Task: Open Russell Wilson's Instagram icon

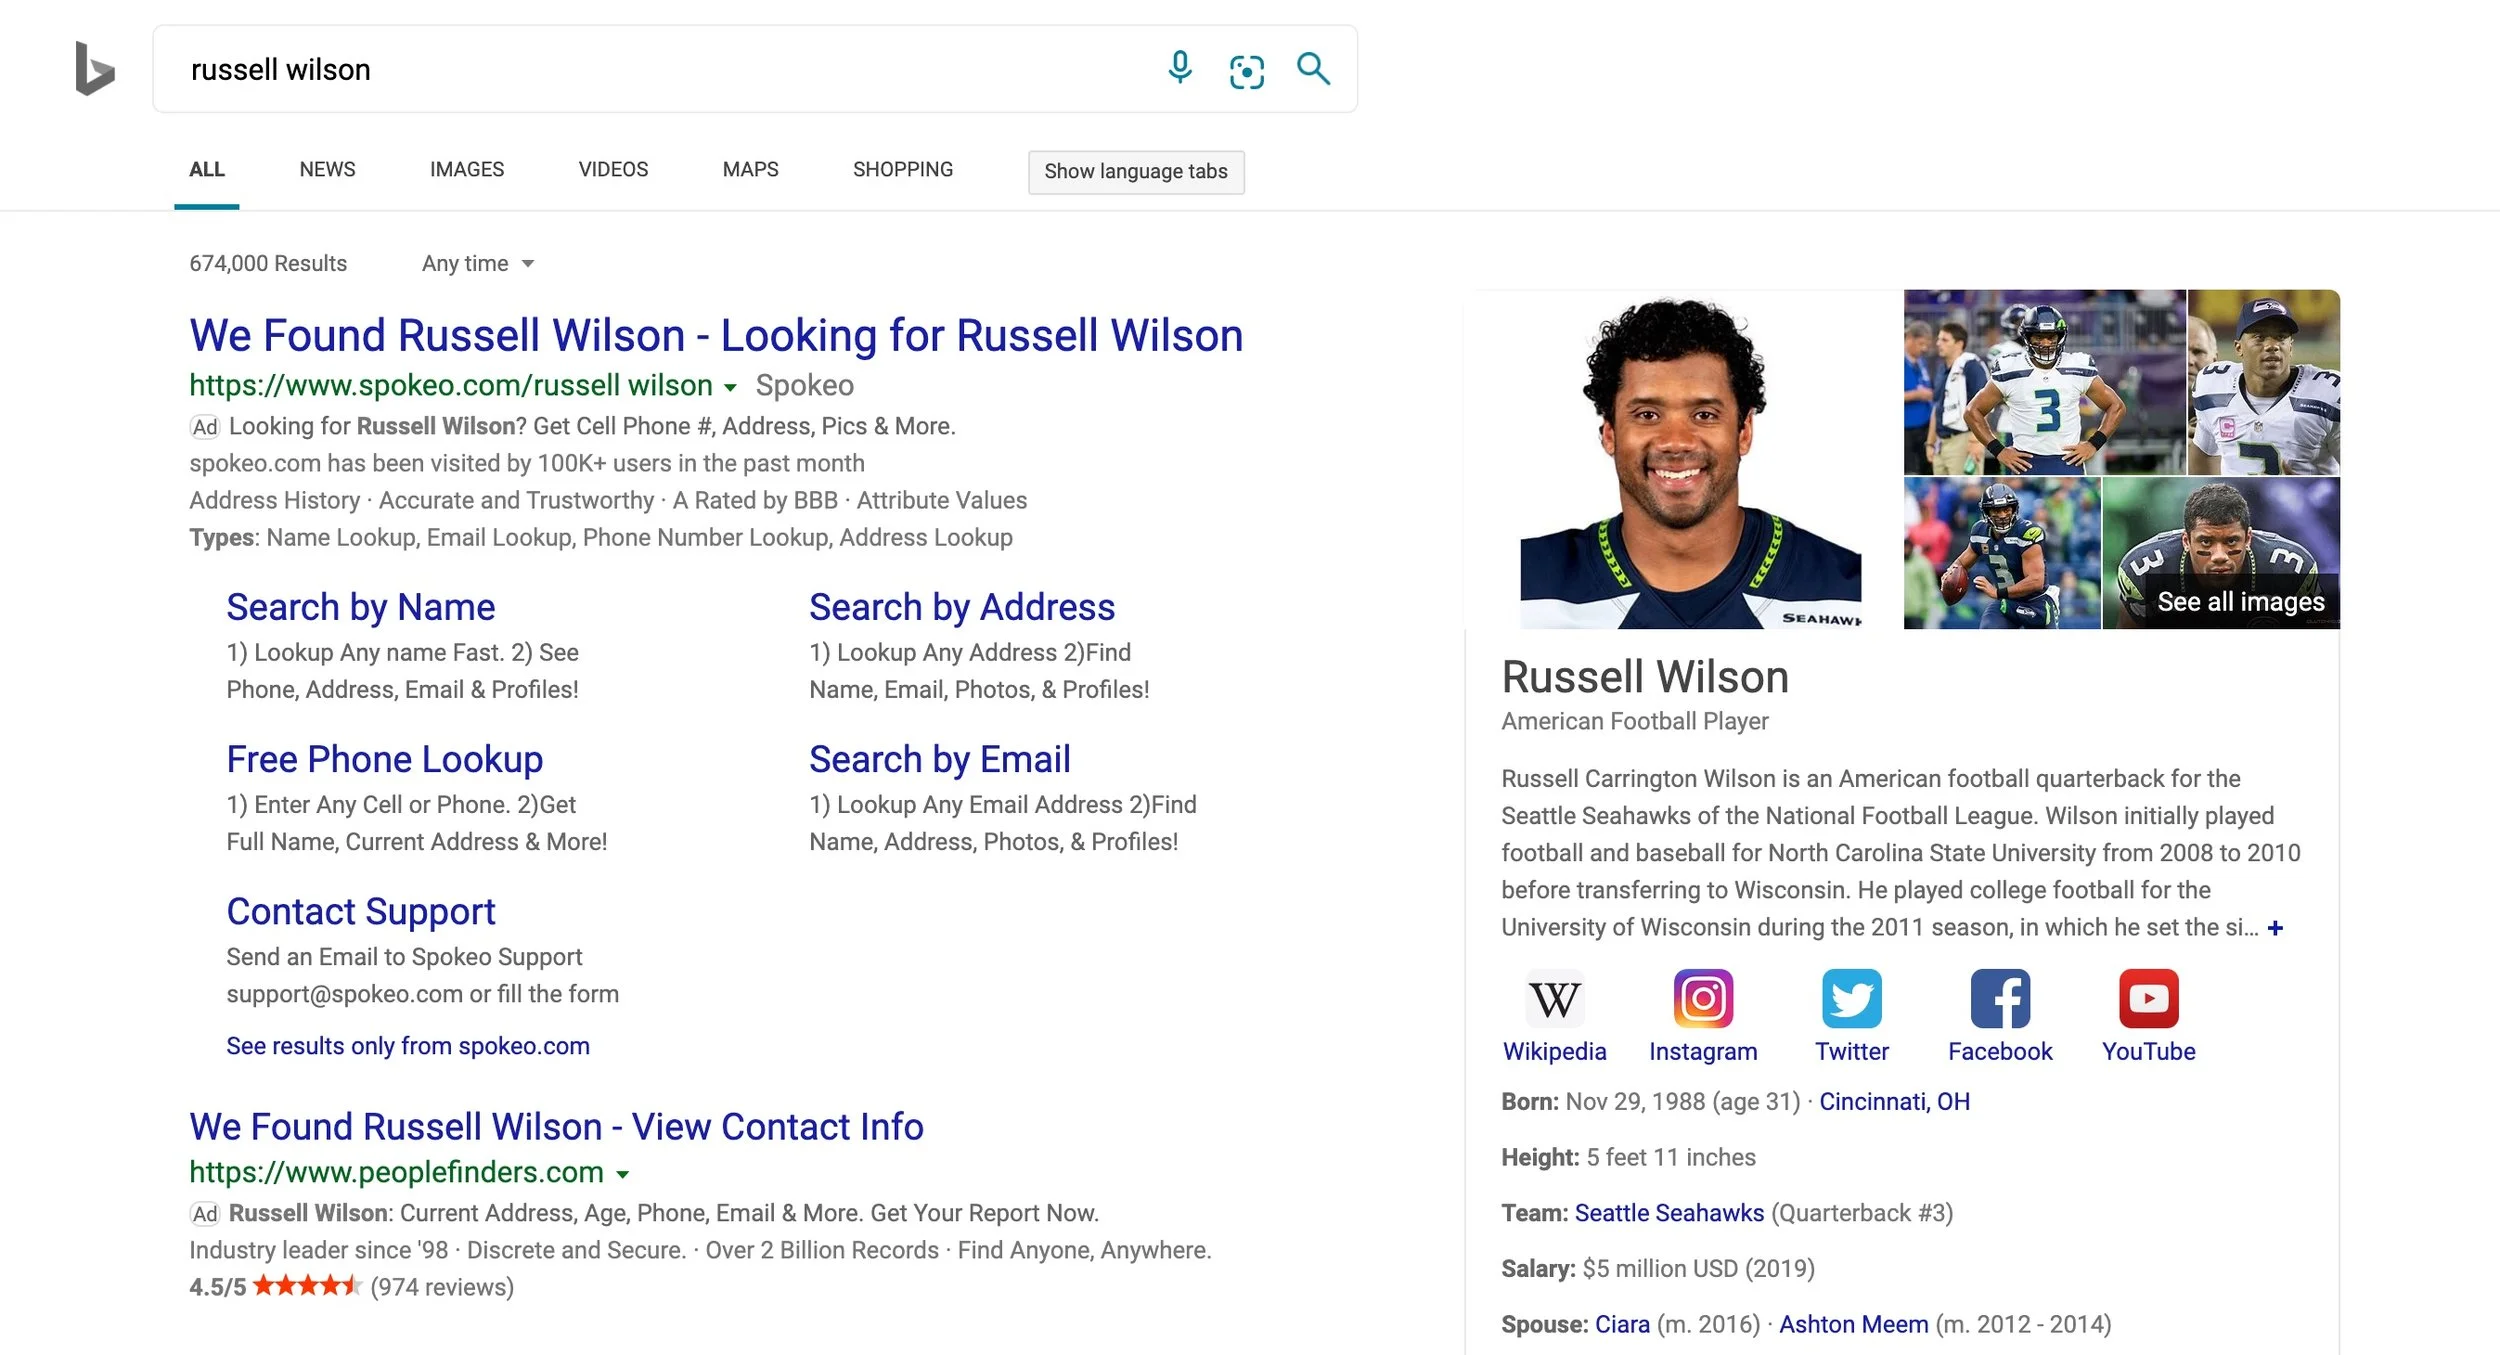Action: click(1703, 998)
